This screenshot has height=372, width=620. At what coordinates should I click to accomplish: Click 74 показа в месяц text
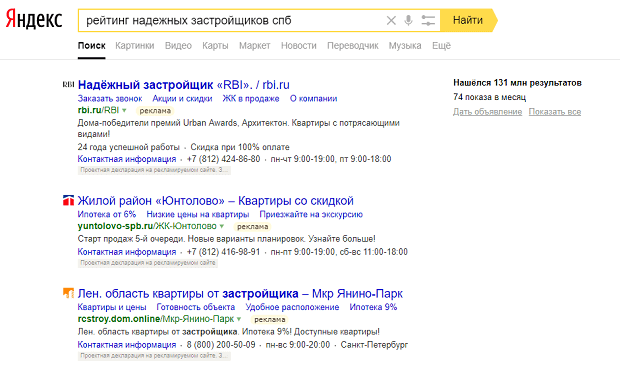pos(490,97)
